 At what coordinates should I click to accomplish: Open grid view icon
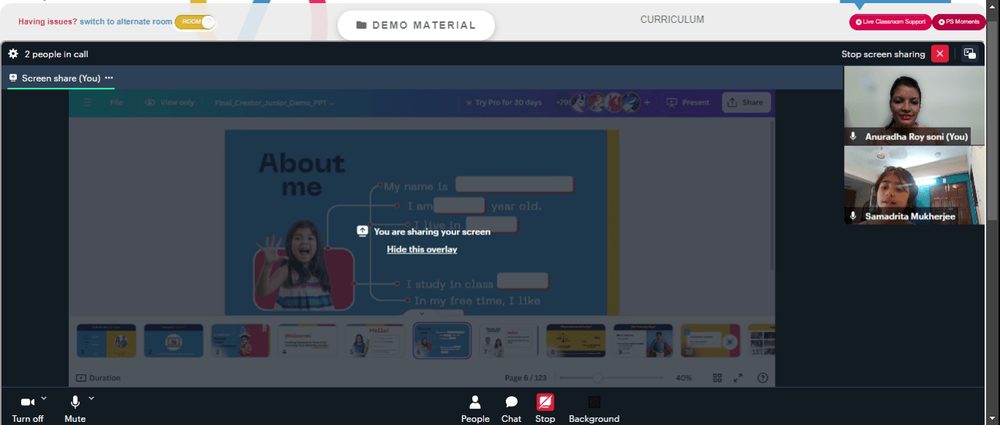(717, 378)
